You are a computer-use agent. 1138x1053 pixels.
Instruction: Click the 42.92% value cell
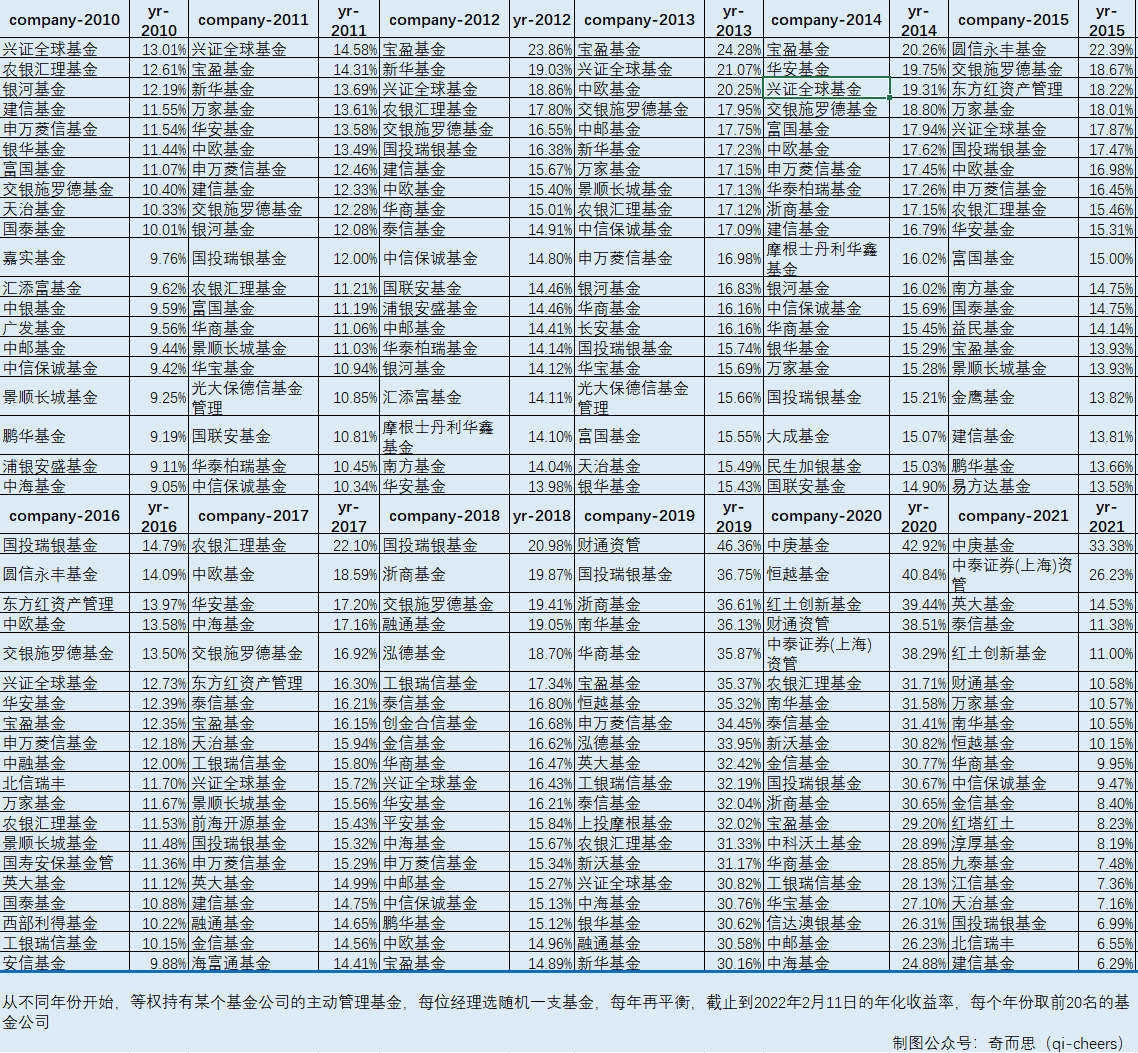pos(919,545)
